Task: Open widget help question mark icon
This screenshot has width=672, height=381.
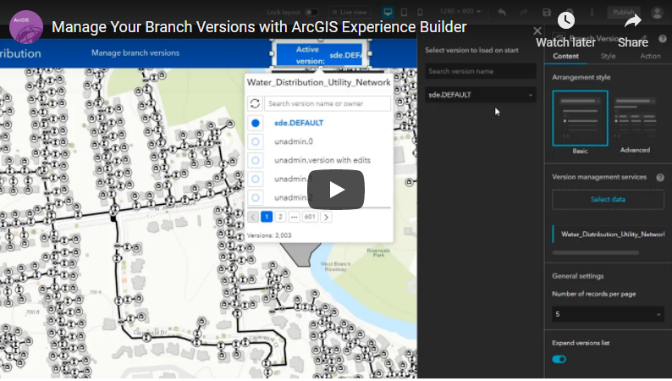Action: (x=663, y=39)
